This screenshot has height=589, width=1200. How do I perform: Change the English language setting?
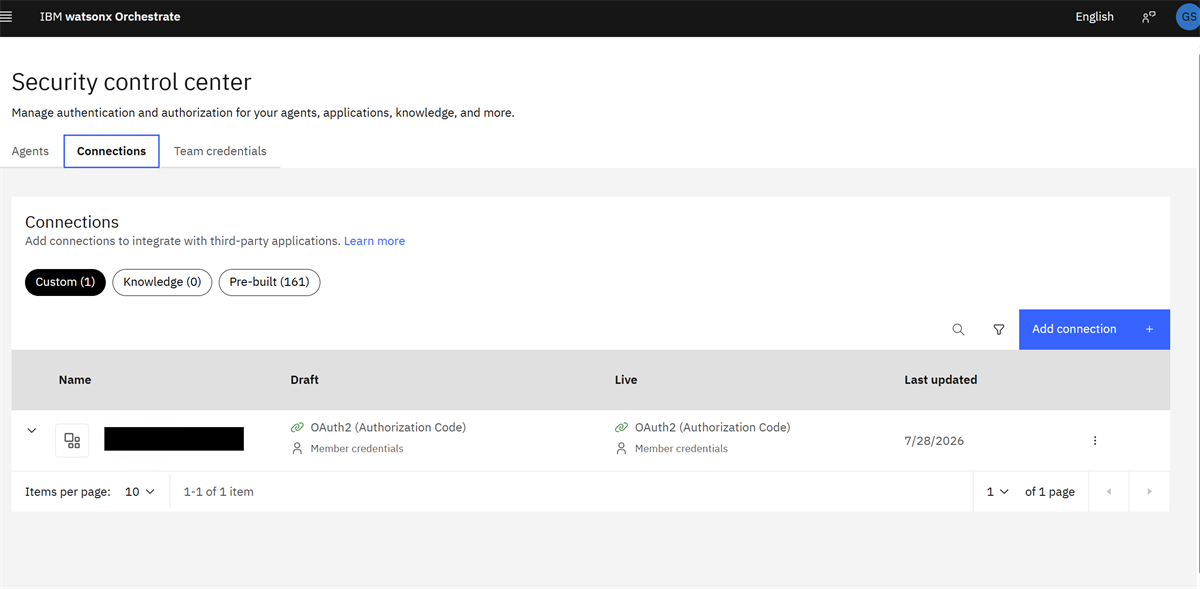coord(1094,17)
